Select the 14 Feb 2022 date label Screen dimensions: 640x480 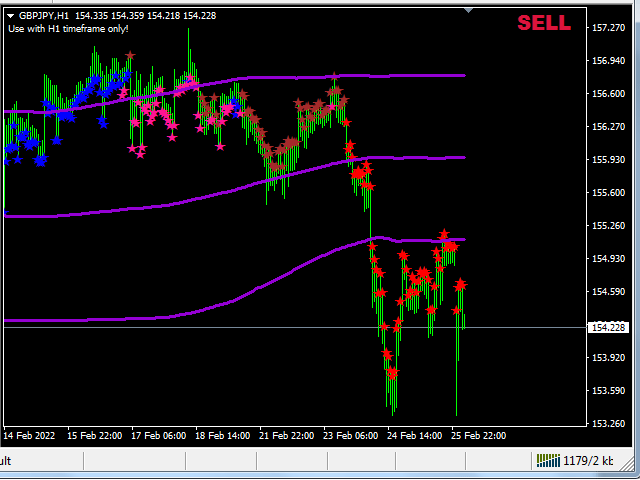click(x=29, y=436)
